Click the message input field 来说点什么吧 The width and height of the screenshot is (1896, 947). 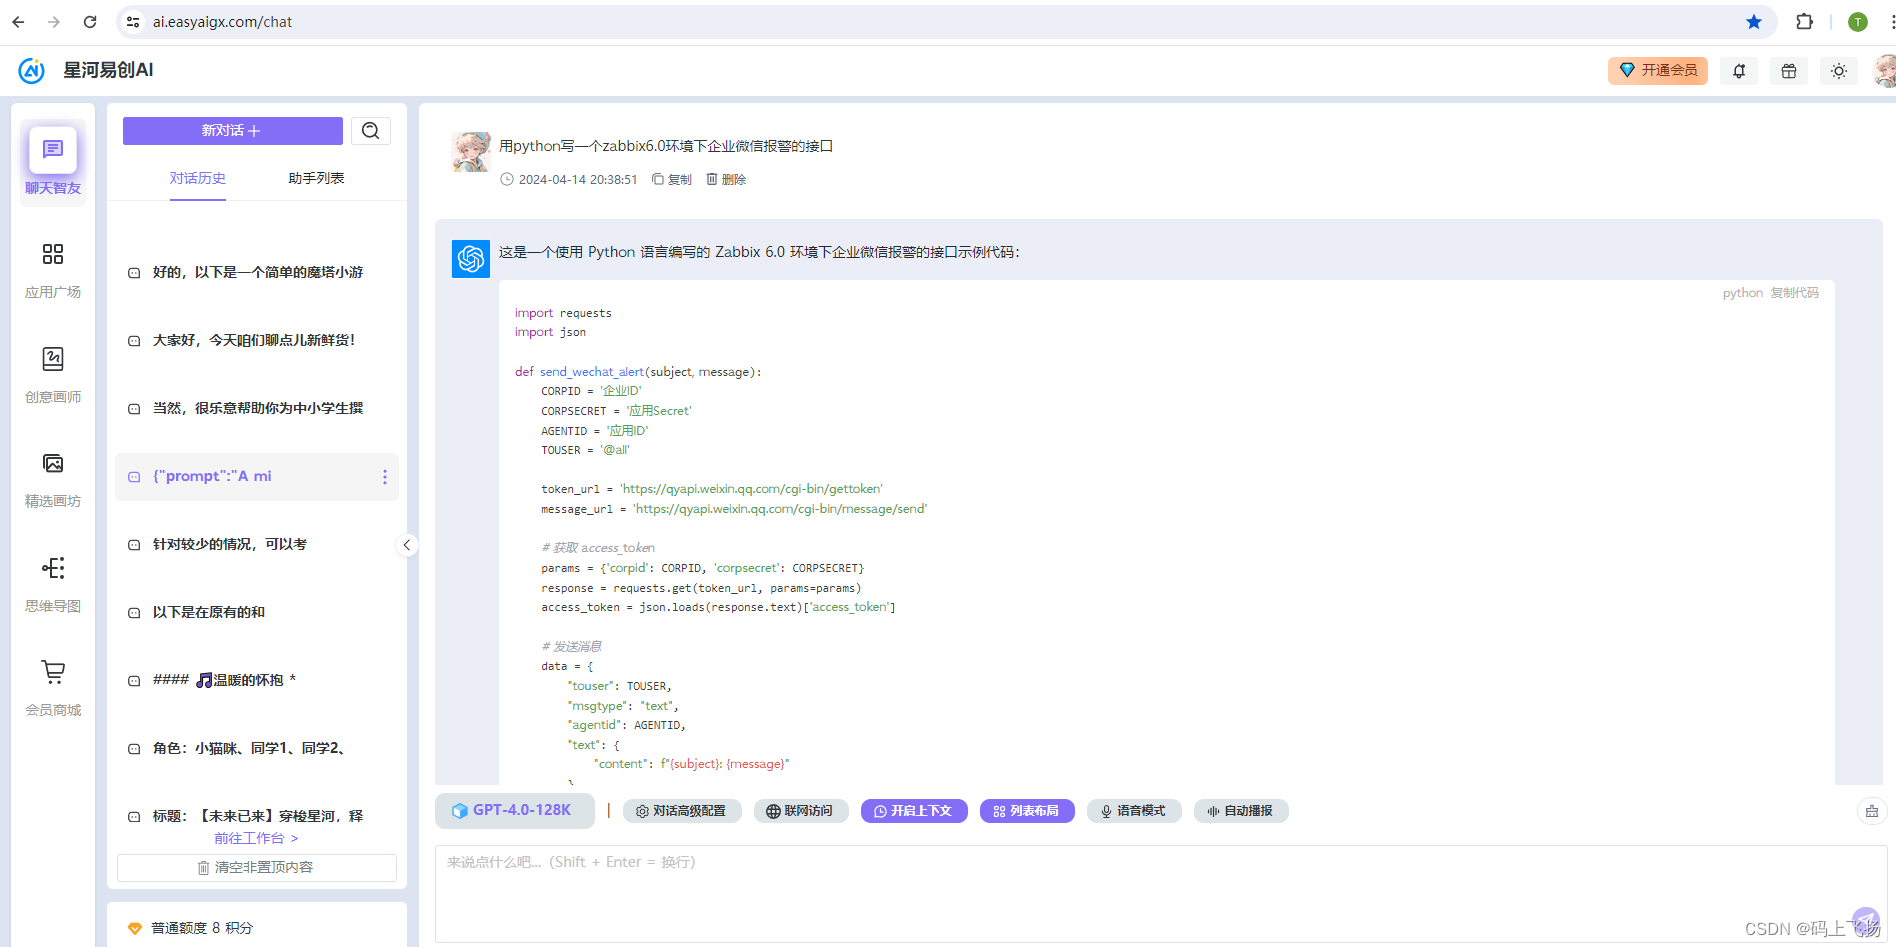(1161, 893)
